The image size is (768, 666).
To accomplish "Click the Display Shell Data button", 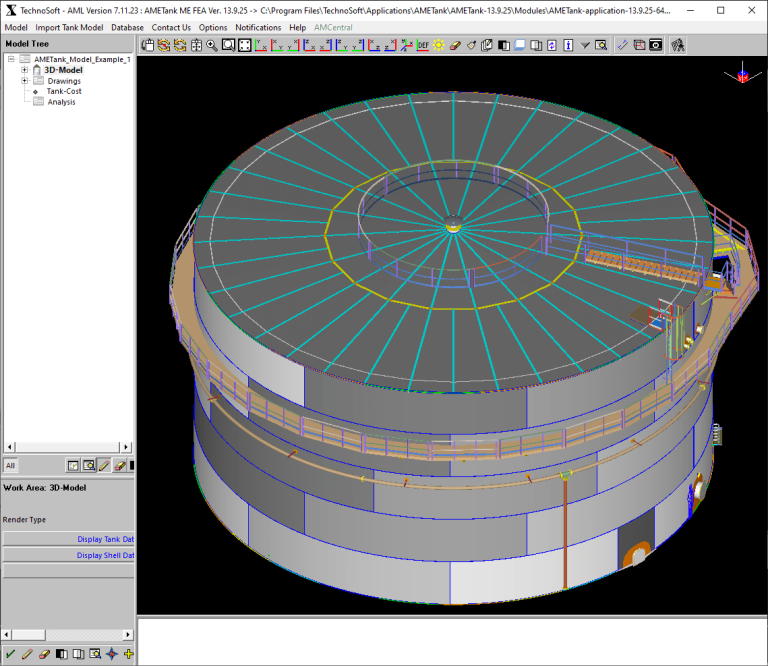I will pos(69,555).
